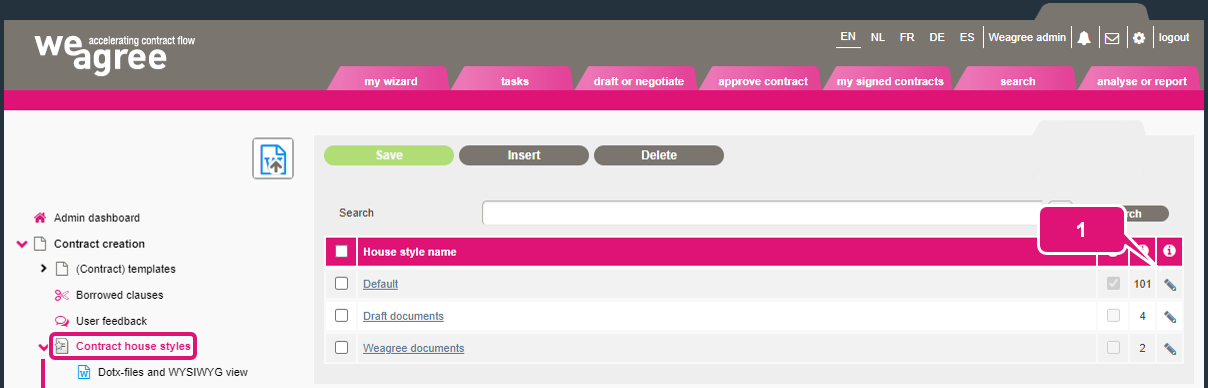This screenshot has width=1208, height=388.
Task: Open the Weagree documents house style link
Action: click(x=413, y=348)
